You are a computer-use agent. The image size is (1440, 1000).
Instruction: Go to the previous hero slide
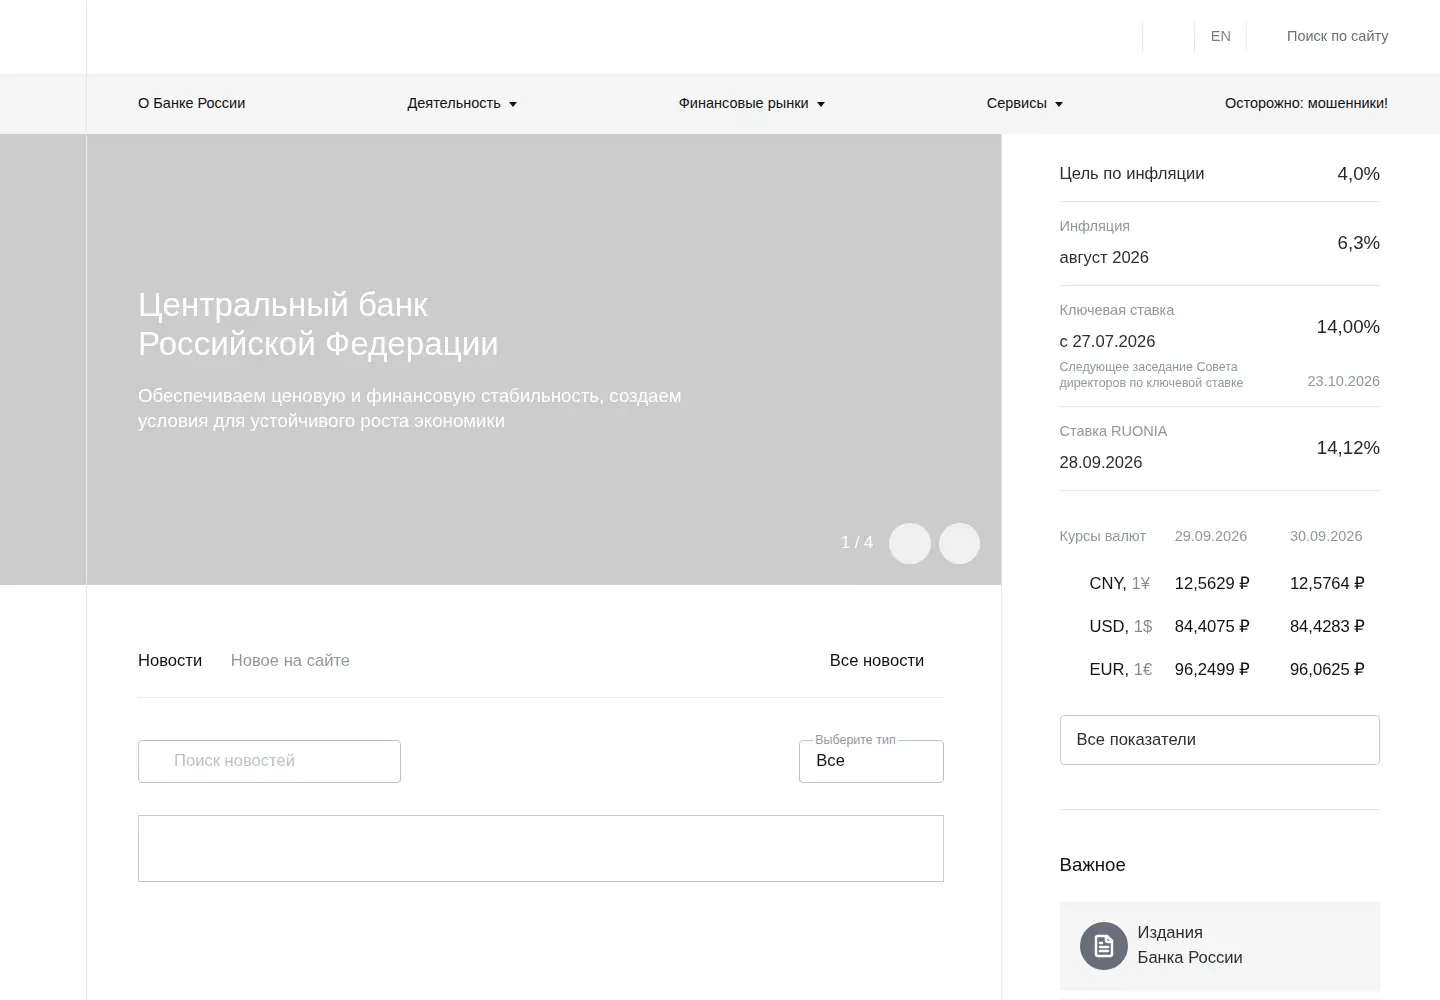coord(910,543)
